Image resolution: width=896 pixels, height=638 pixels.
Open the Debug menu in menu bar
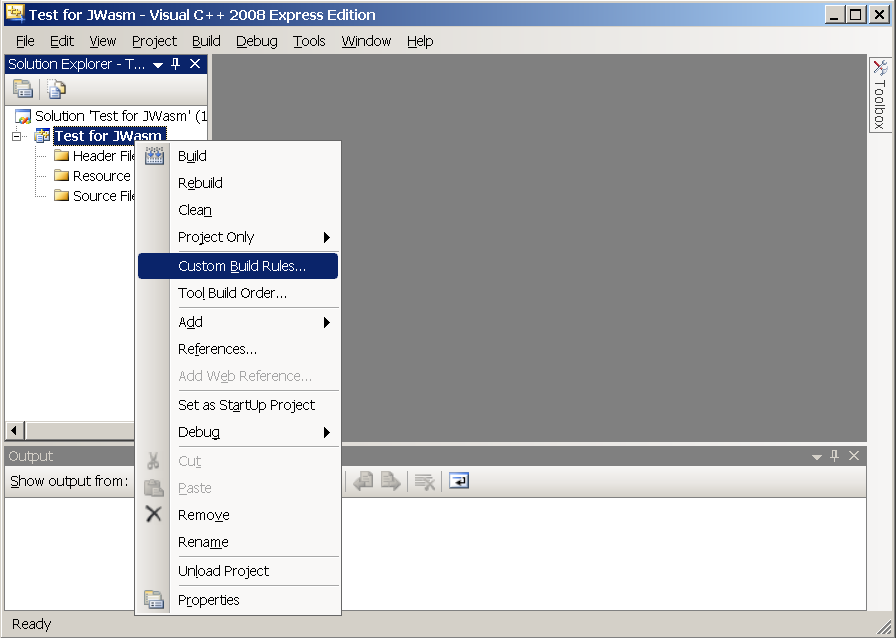click(257, 41)
